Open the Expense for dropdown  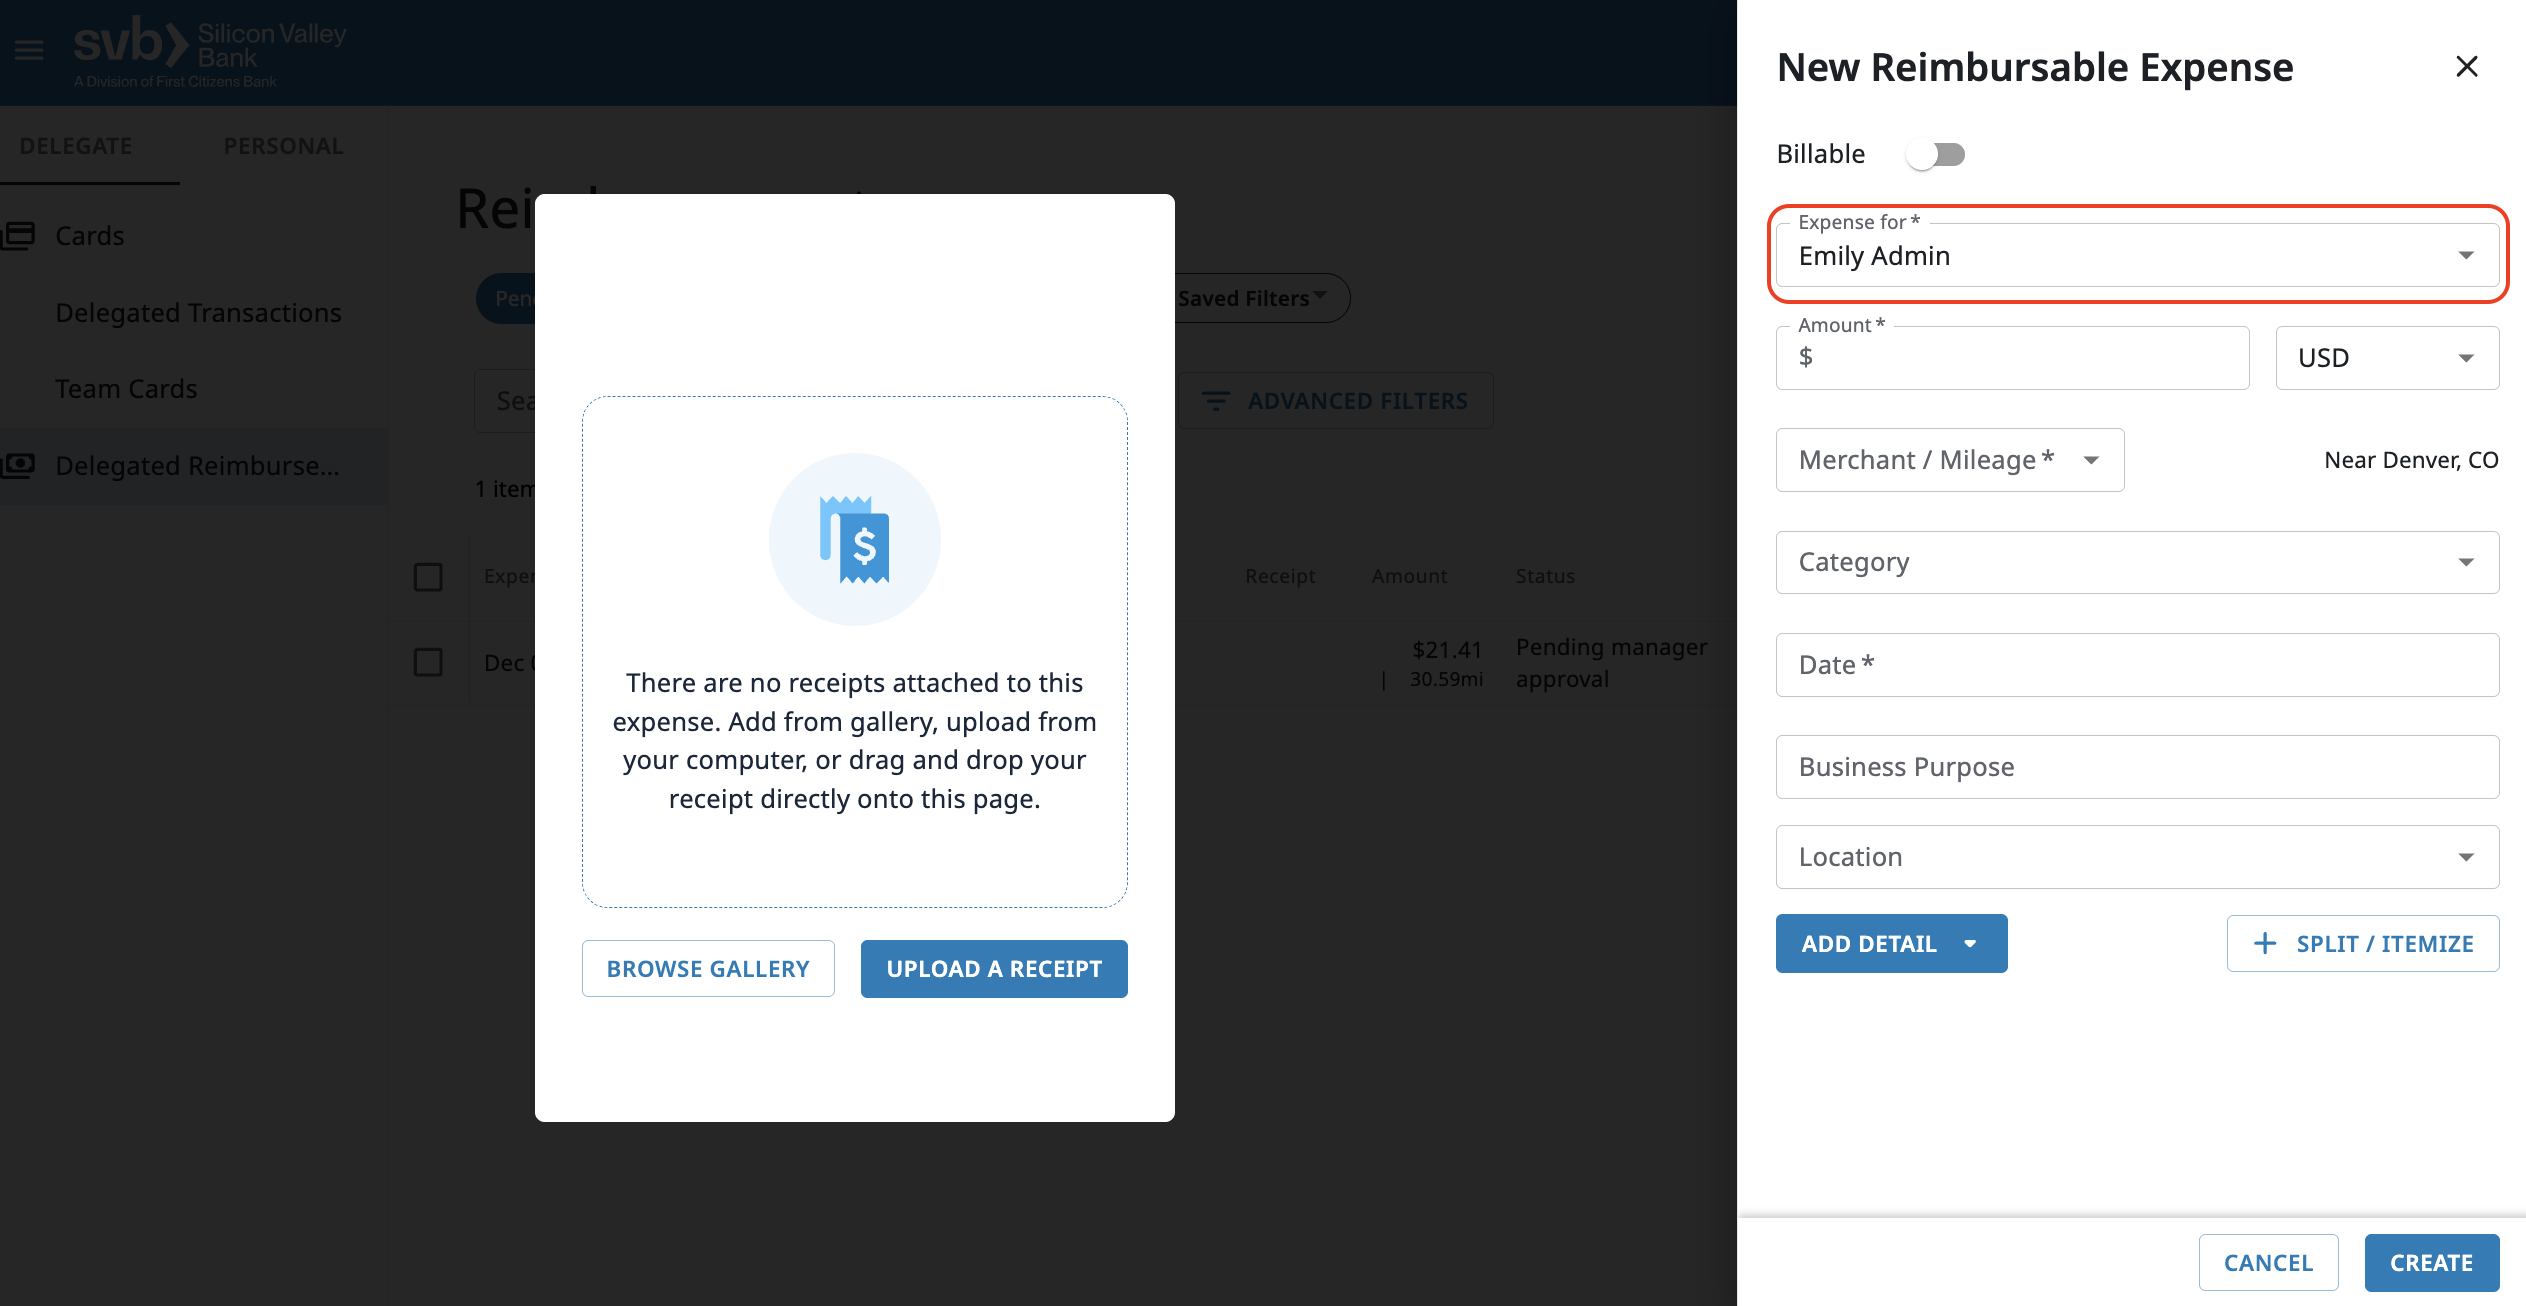pyautogui.click(x=2136, y=256)
